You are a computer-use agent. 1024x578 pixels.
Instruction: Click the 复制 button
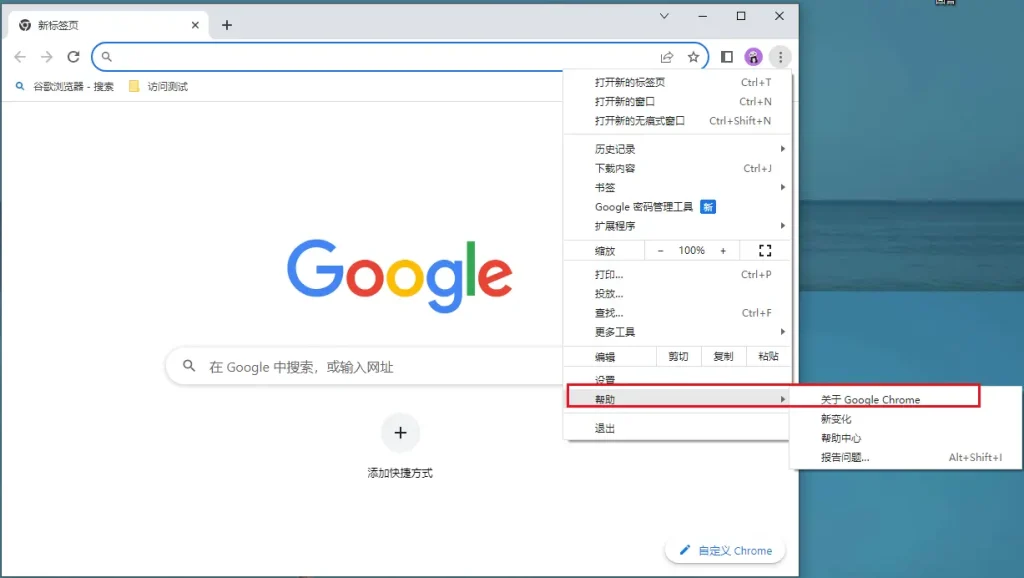click(x=723, y=357)
